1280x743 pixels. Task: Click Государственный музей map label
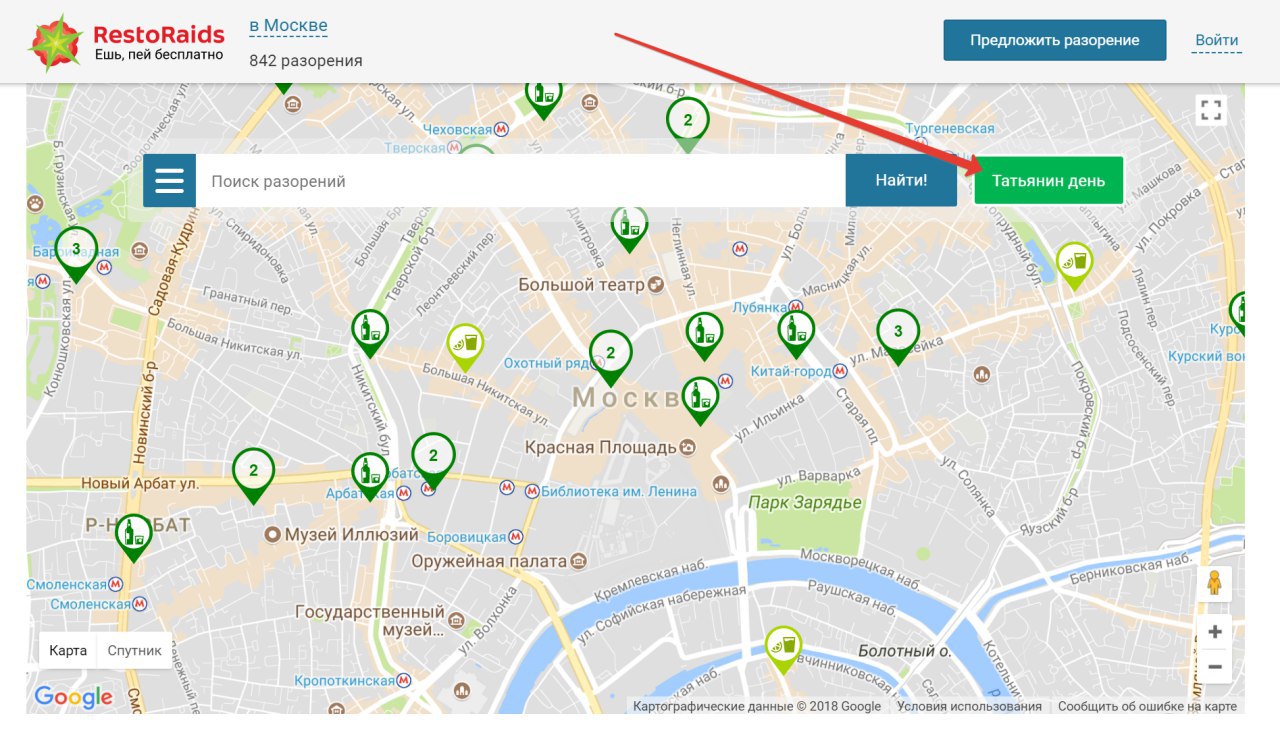click(370, 621)
